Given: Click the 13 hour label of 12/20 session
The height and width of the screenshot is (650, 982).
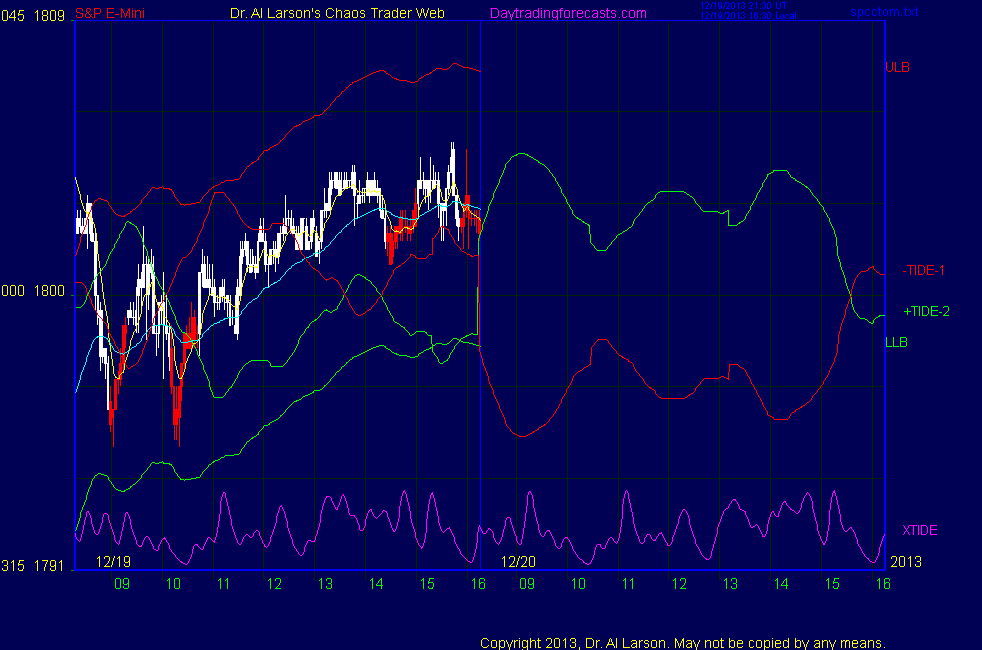Looking at the screenshot, I should (x=730, y=584).
